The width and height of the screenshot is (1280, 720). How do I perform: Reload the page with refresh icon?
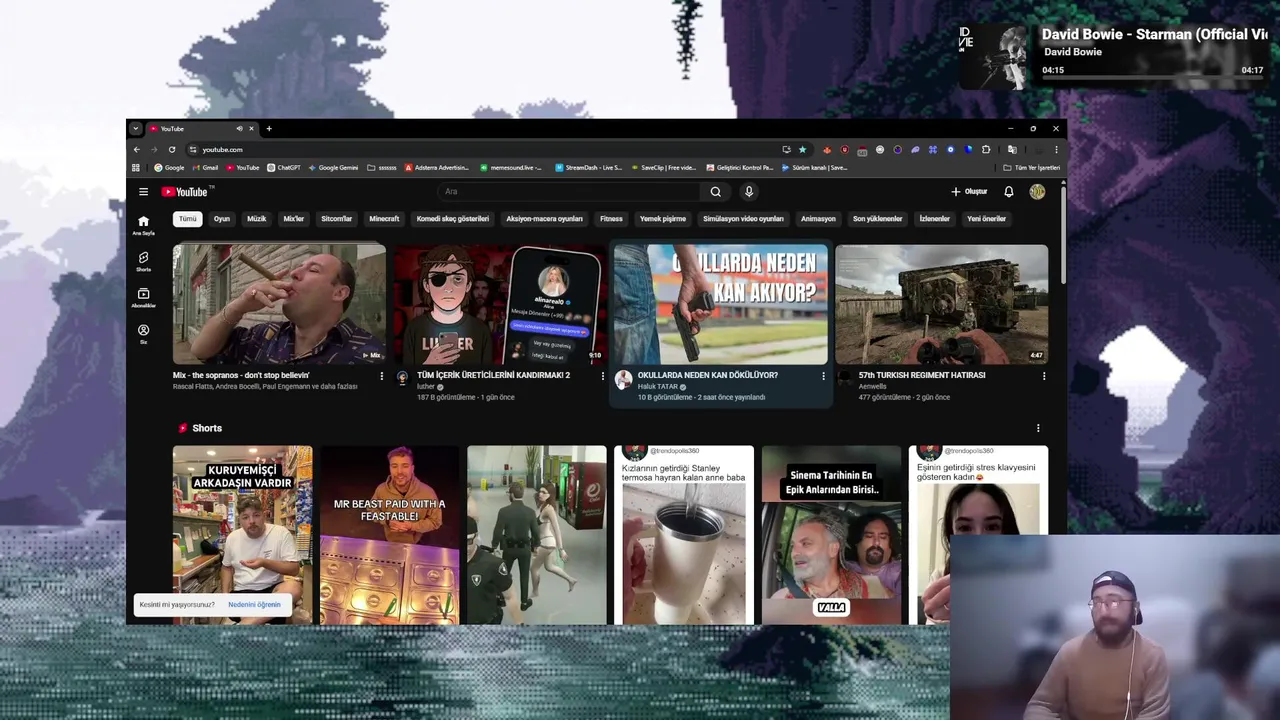pyautogui.click(x=172, y=150)
